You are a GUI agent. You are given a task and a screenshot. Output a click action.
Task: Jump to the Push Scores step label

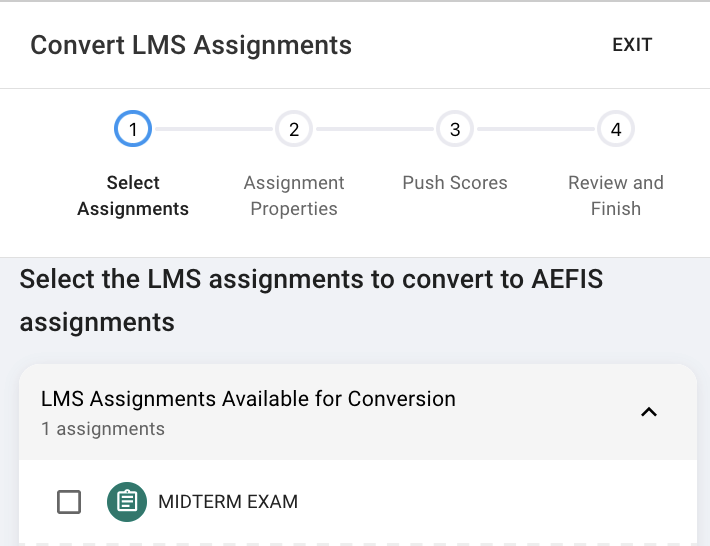point(455,183)
